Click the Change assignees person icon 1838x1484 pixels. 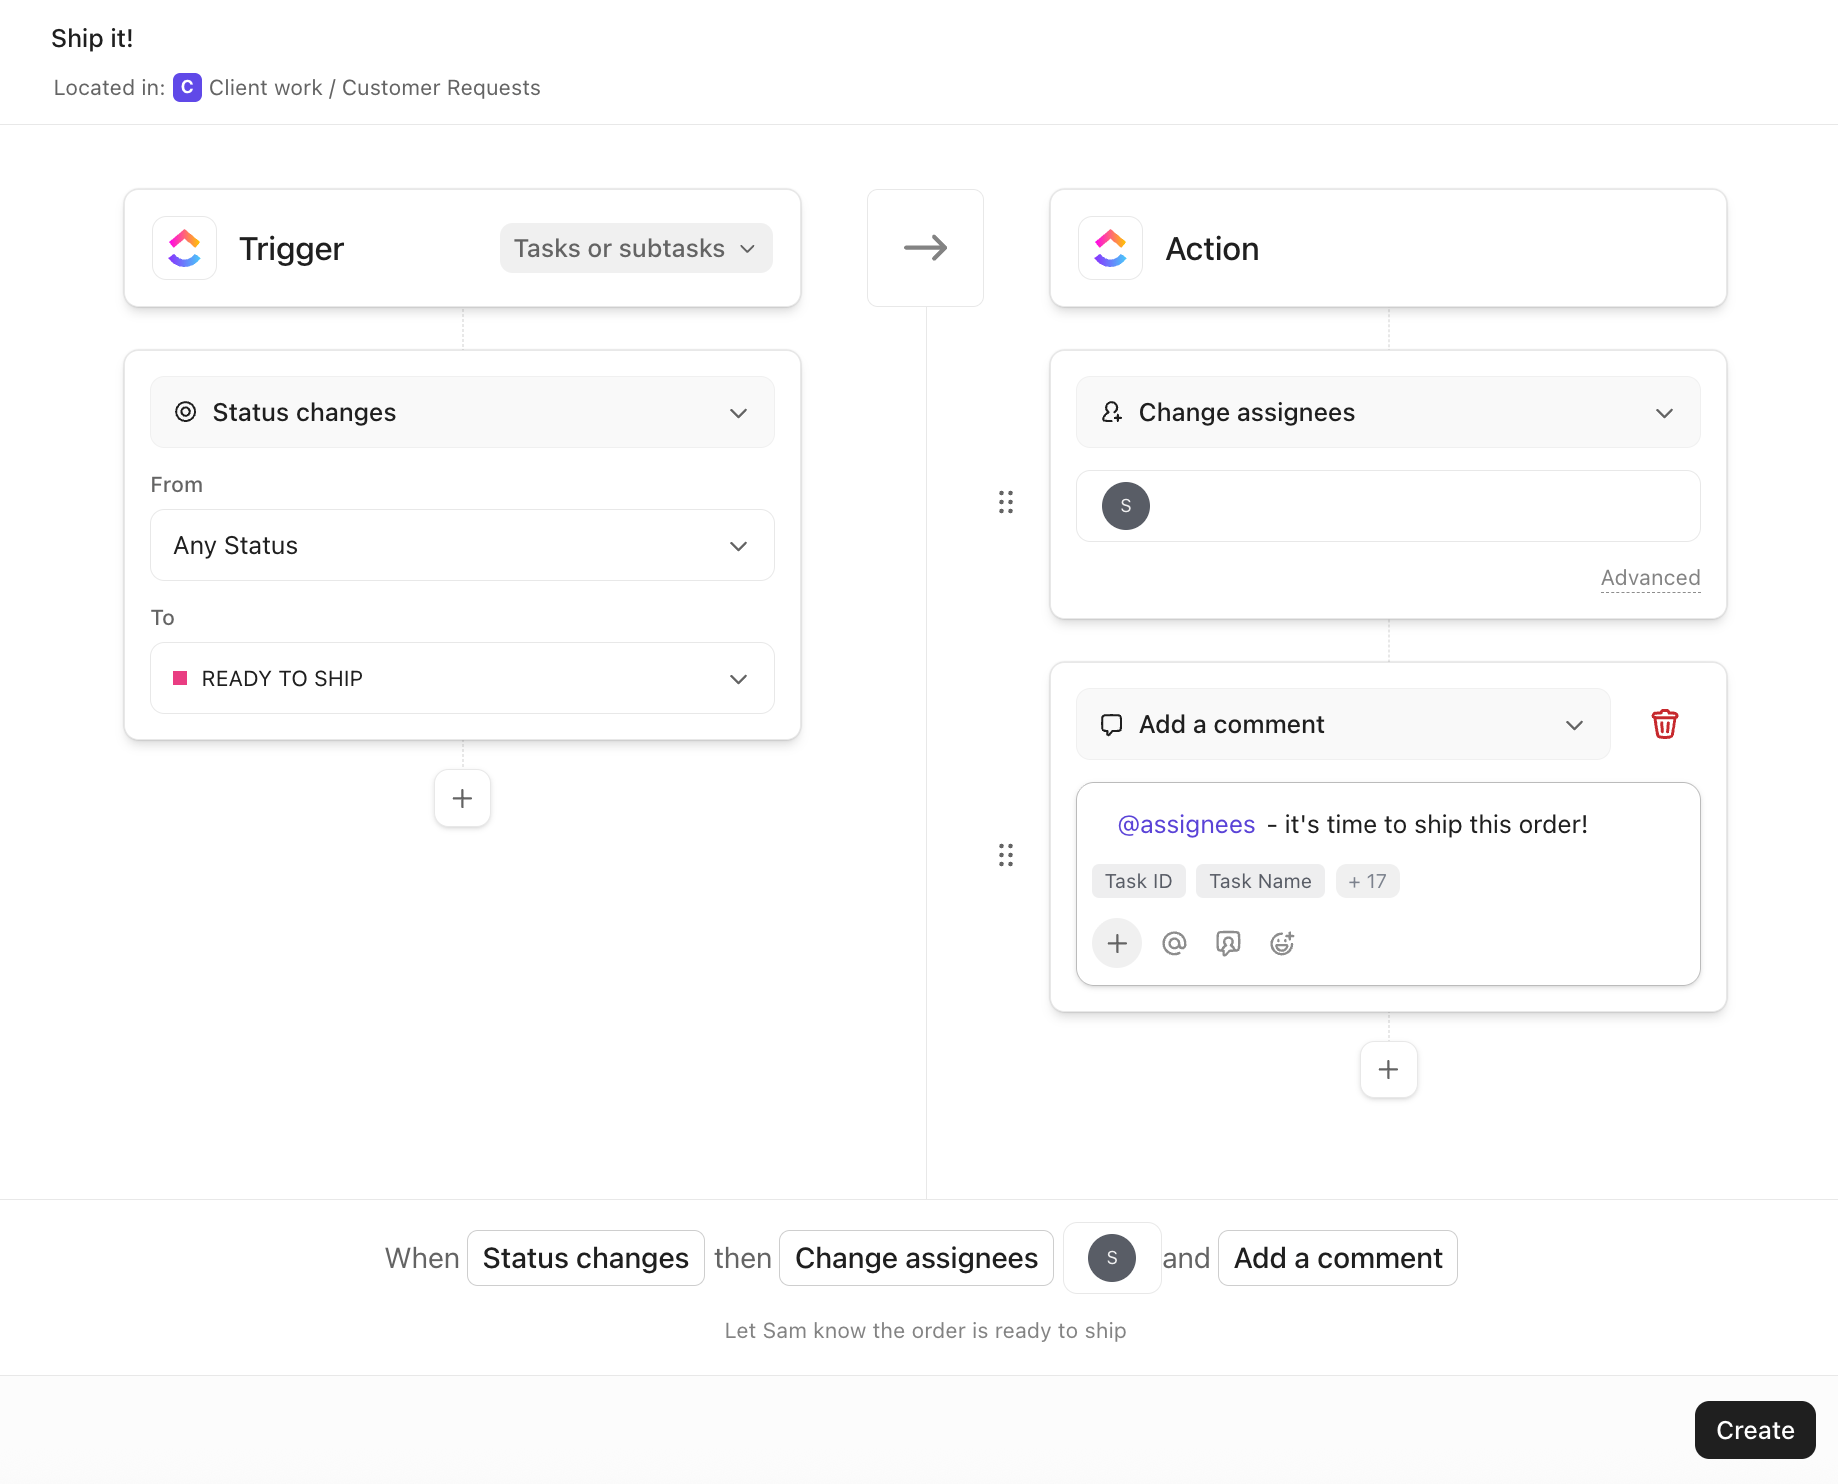[1112, 411]
